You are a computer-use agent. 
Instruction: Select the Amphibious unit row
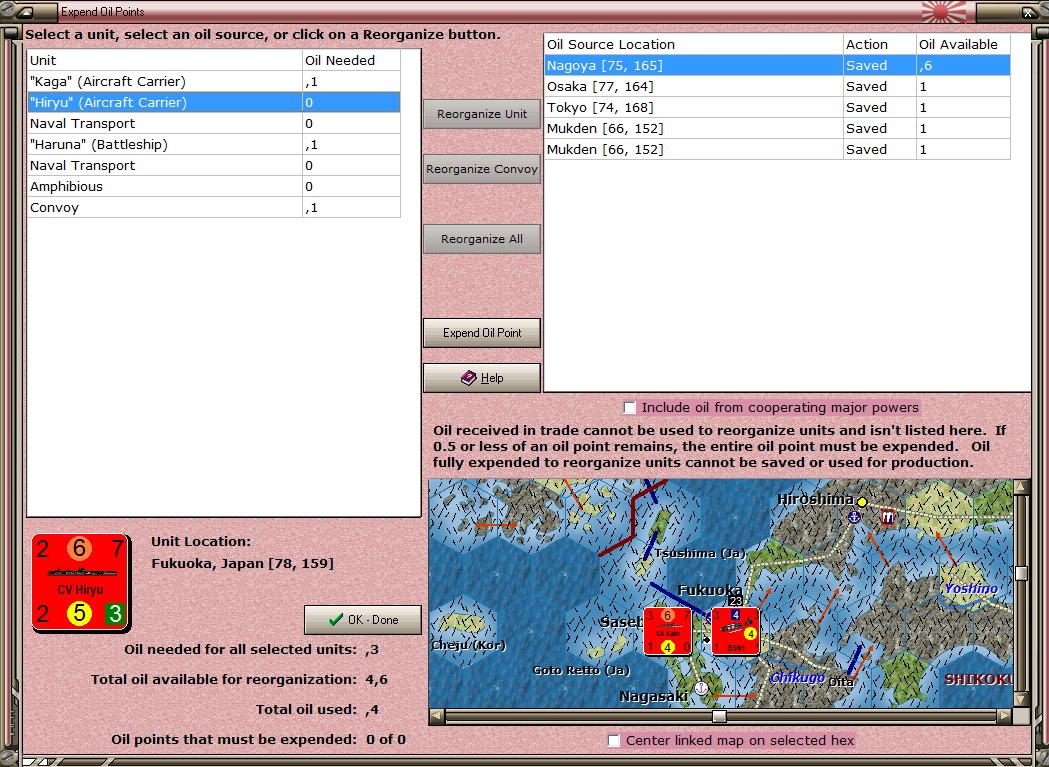coord(214,187)
